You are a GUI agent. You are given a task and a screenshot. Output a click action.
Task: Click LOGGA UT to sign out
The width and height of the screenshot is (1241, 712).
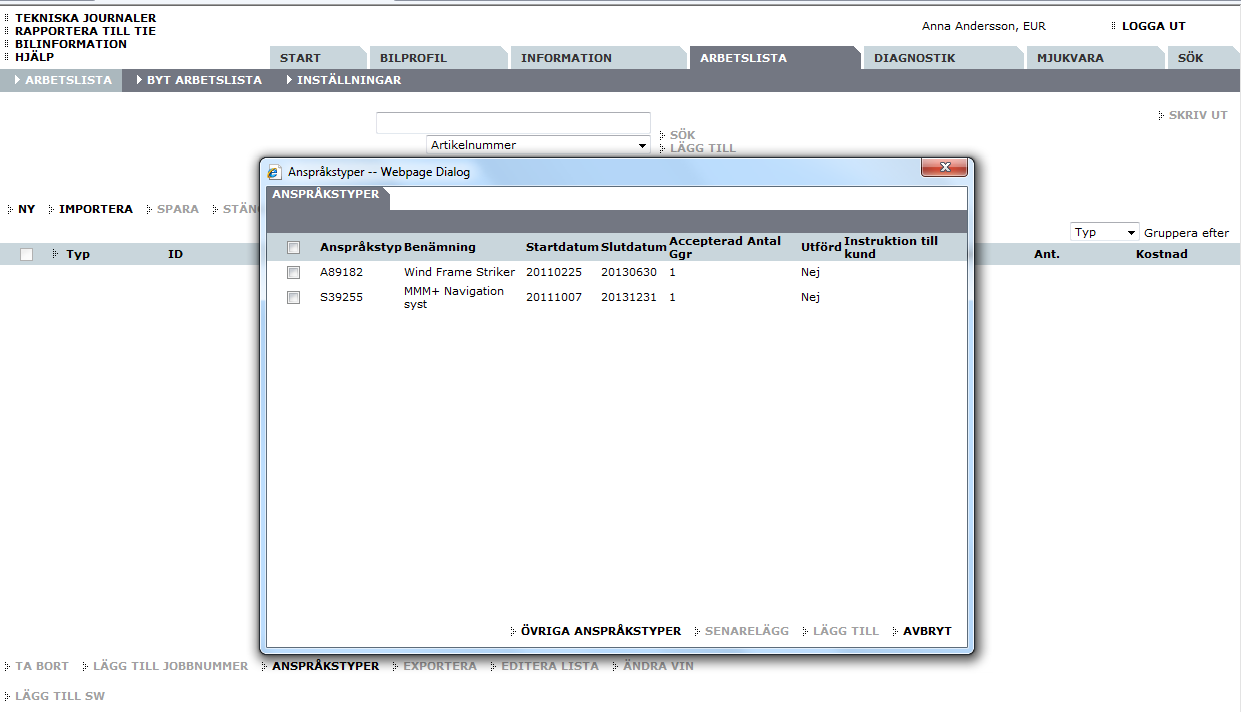coord(1153,26)
